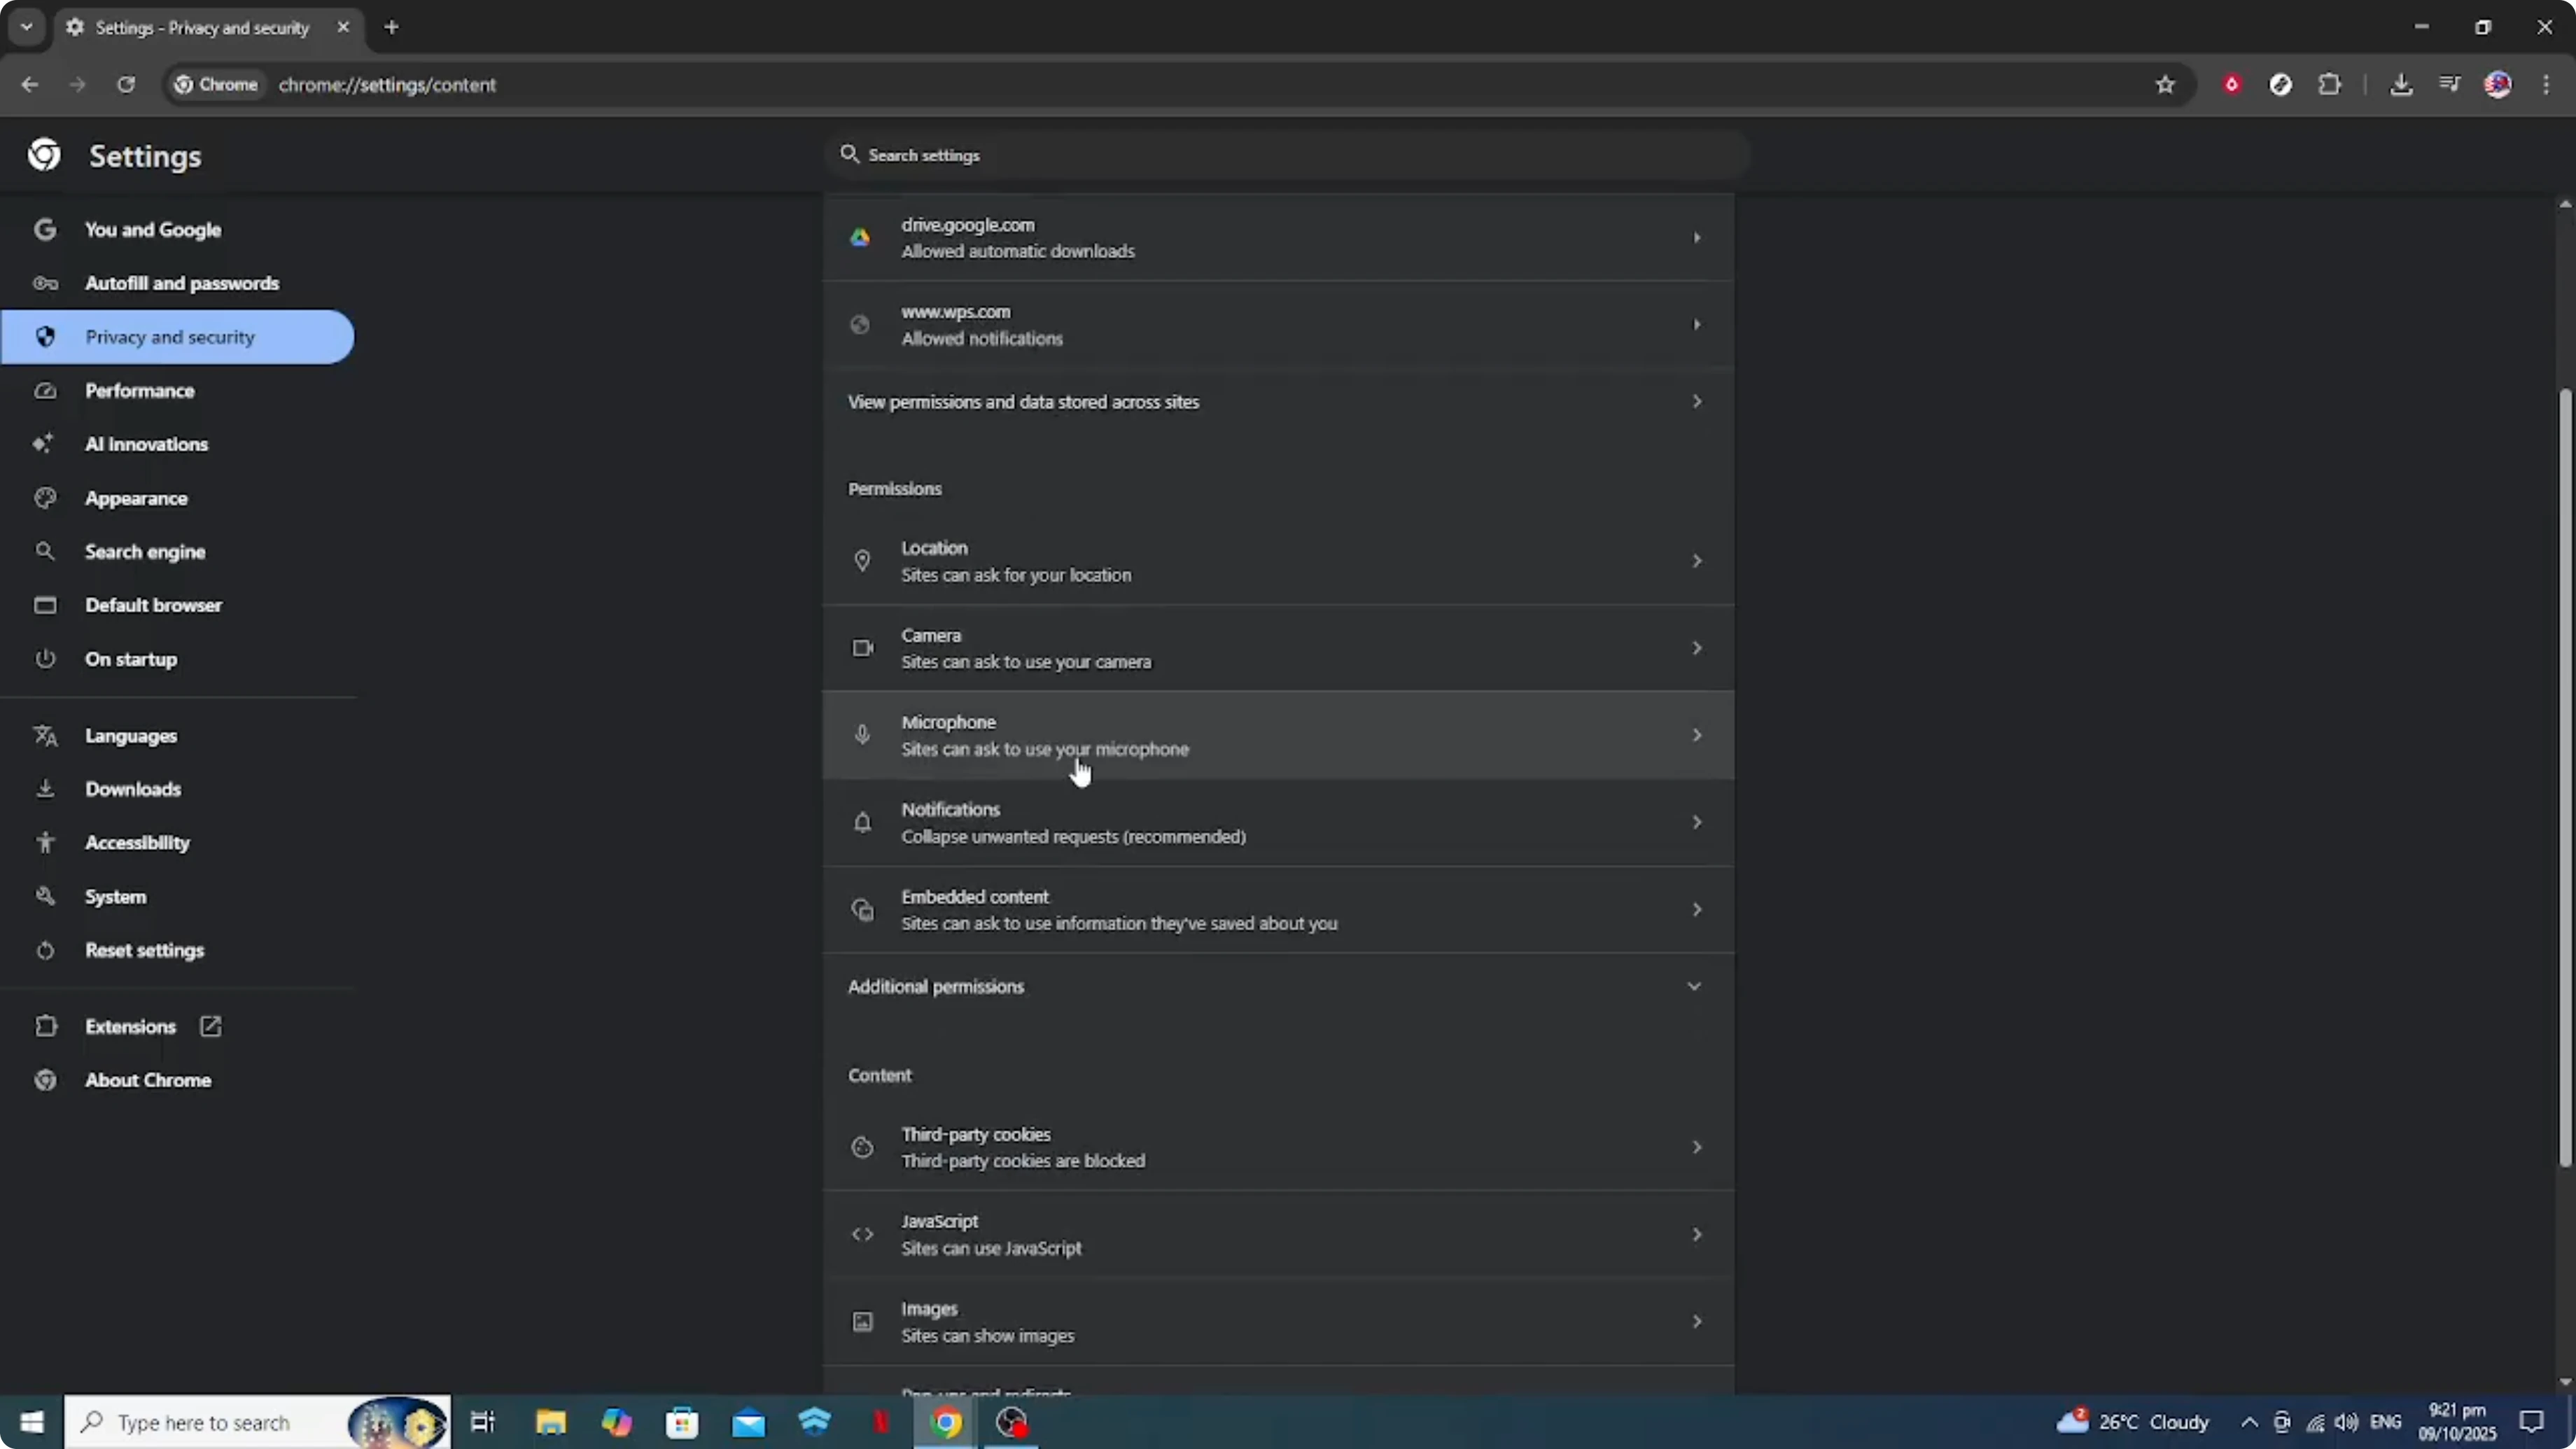The image size is (2576, 1449).
Task: Bookmark this tab with the star icon
Action: pos(2165,85)
